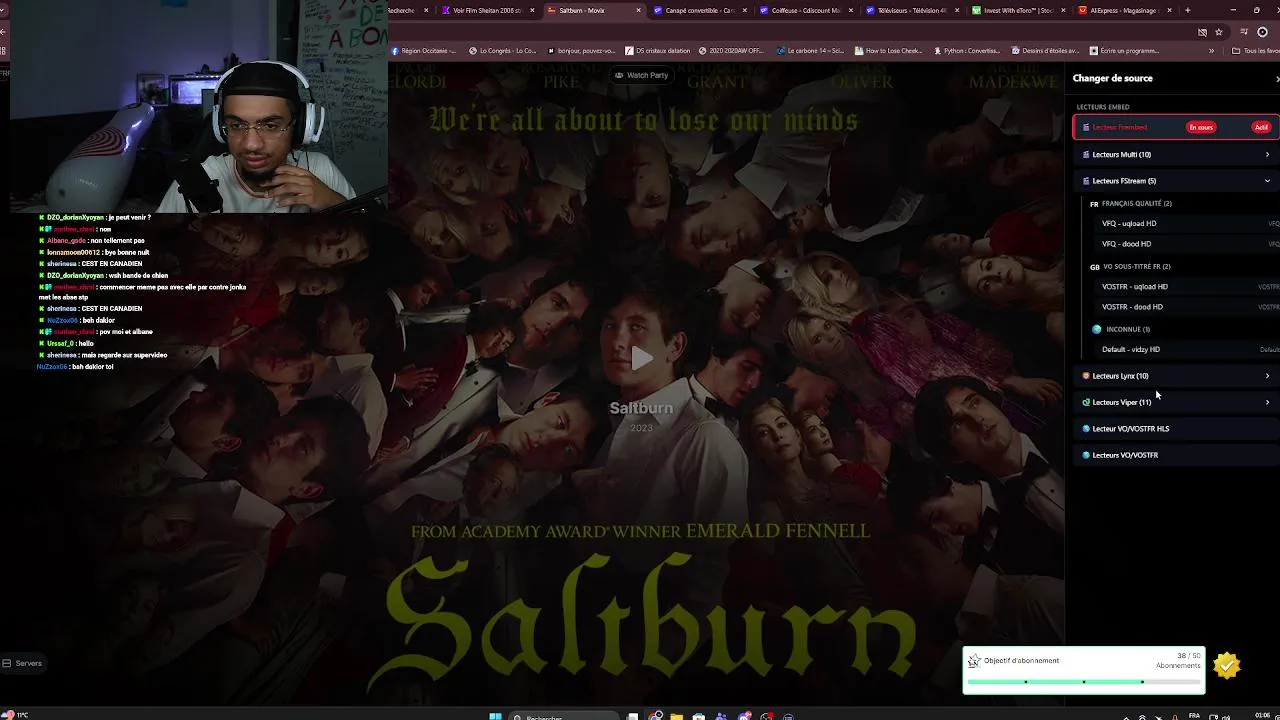
Task: Open the Windows Start menu
Action: tap(494, 716)
